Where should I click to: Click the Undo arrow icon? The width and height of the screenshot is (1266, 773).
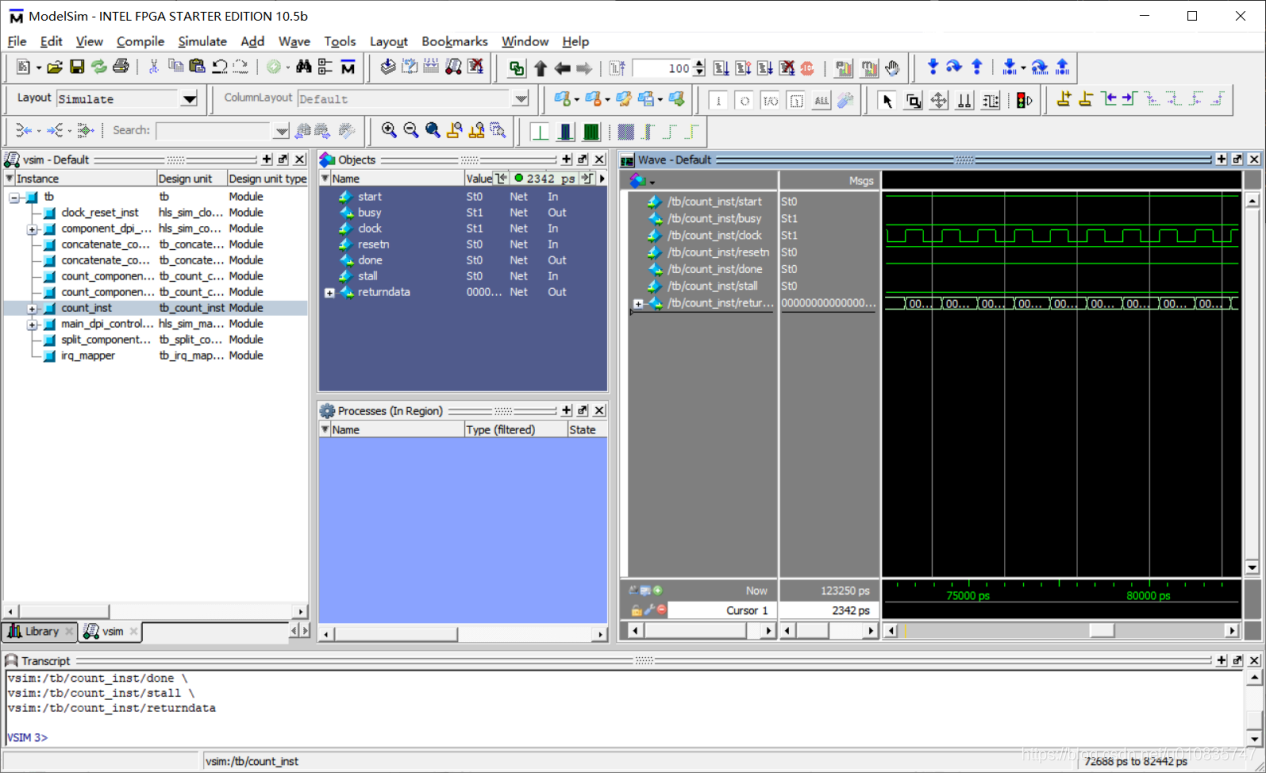pos(219,67)
